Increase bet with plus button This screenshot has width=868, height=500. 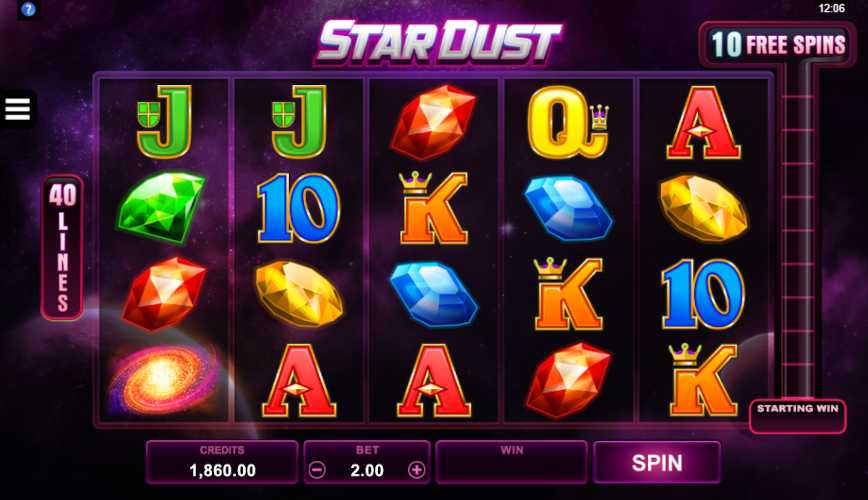(416, 470)
